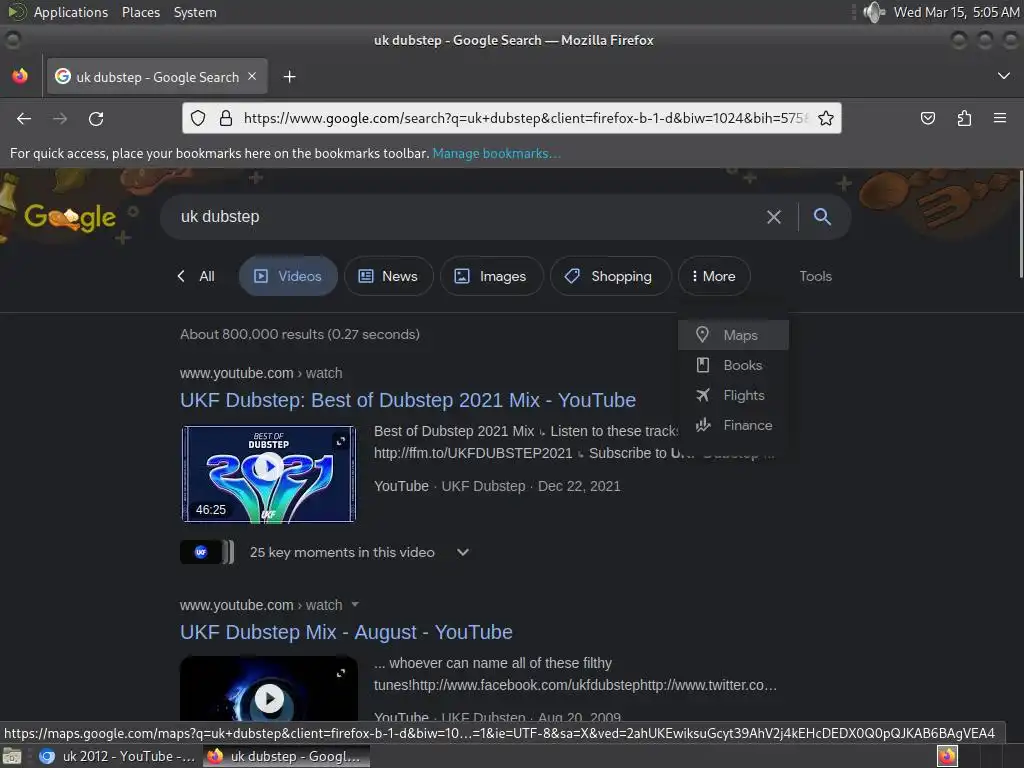
Task: Bookmark this page with the star icon
Action: coord(825,118)
